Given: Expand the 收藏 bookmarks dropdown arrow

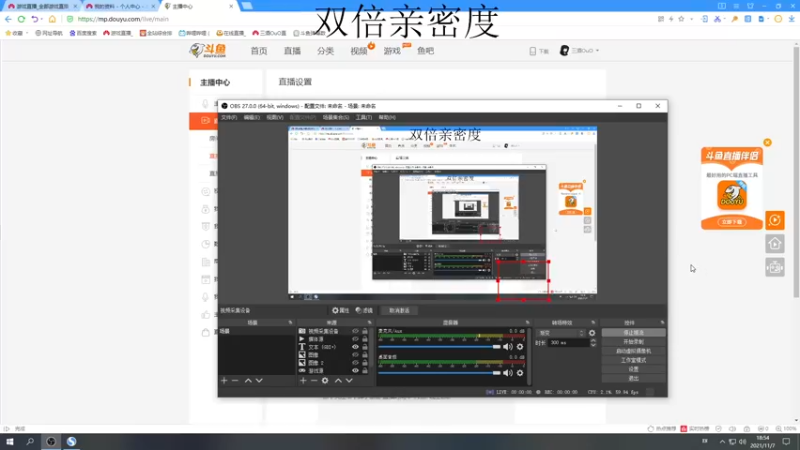Looking at the screenshot, I should pyautogui.click(x=27, y=33).
